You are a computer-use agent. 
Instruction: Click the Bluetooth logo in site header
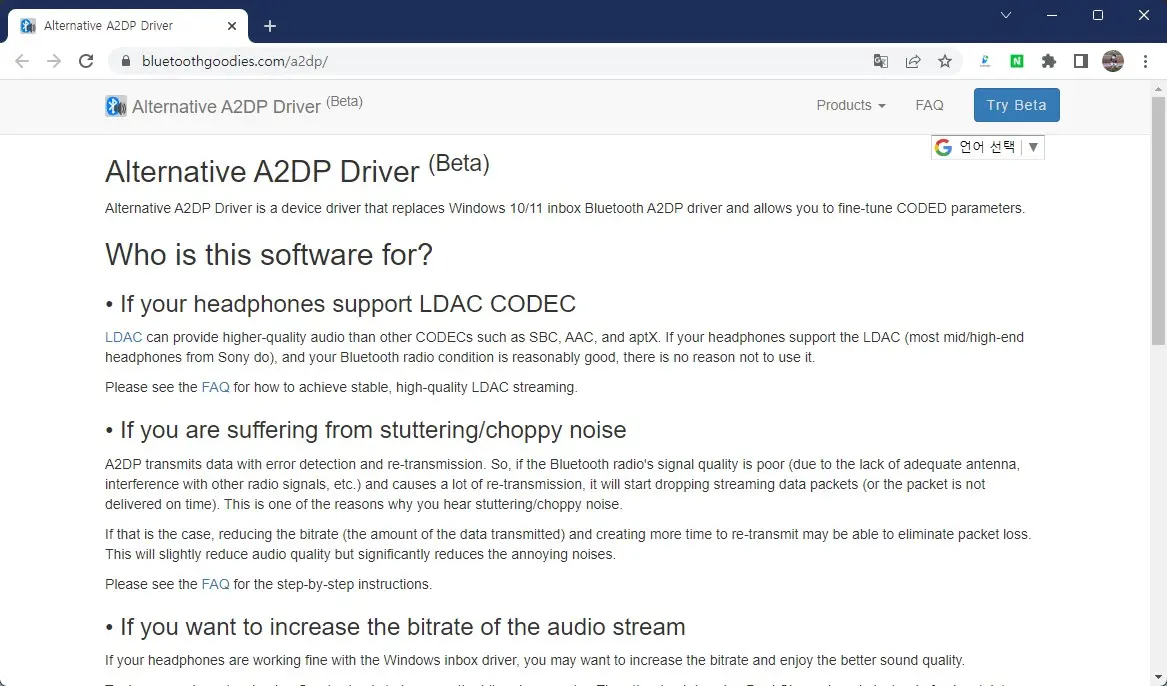(115, 106)
